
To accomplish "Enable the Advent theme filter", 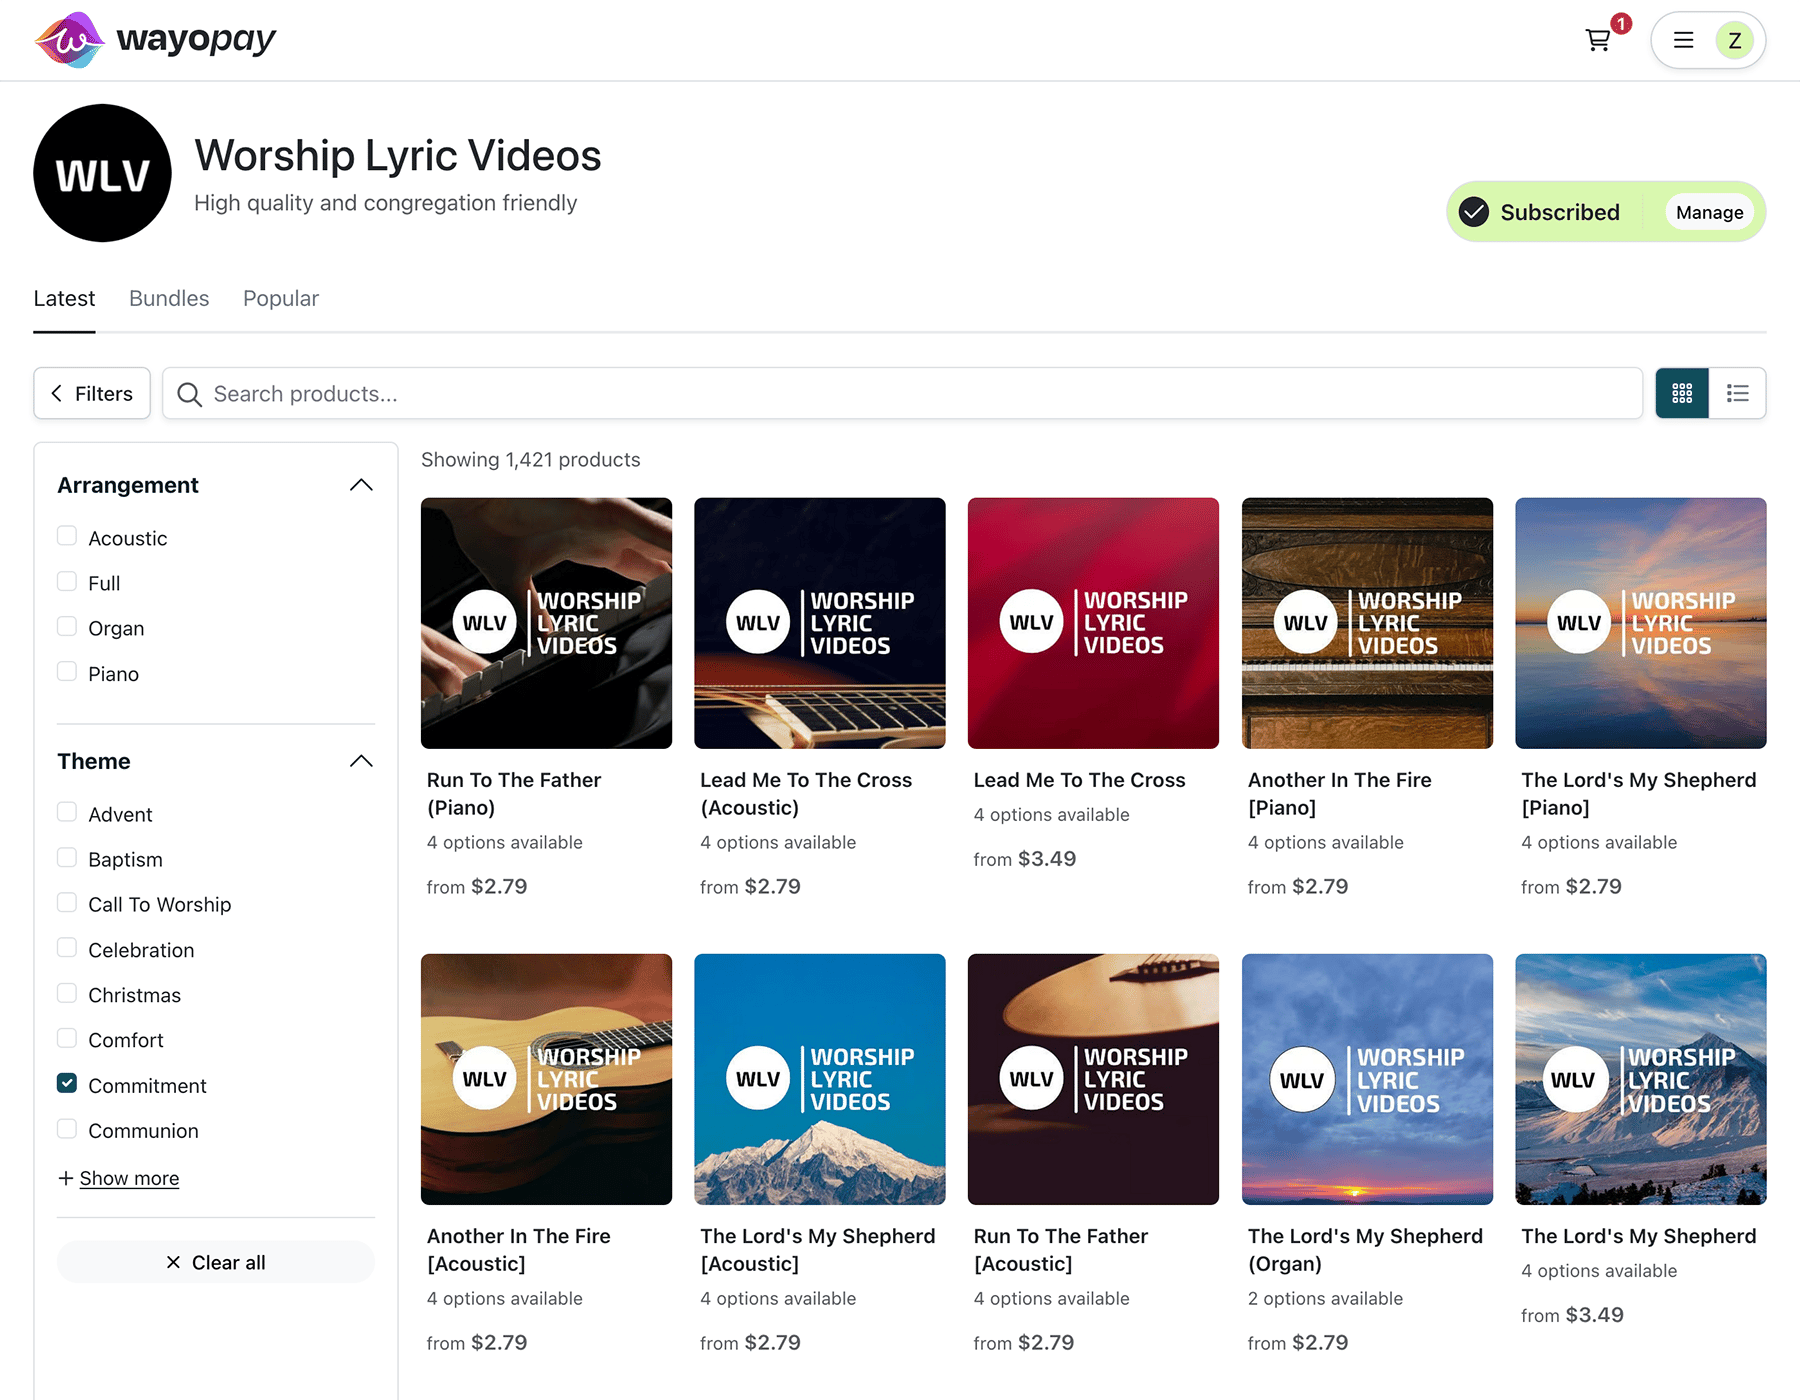I will click(x=67, y=812).
